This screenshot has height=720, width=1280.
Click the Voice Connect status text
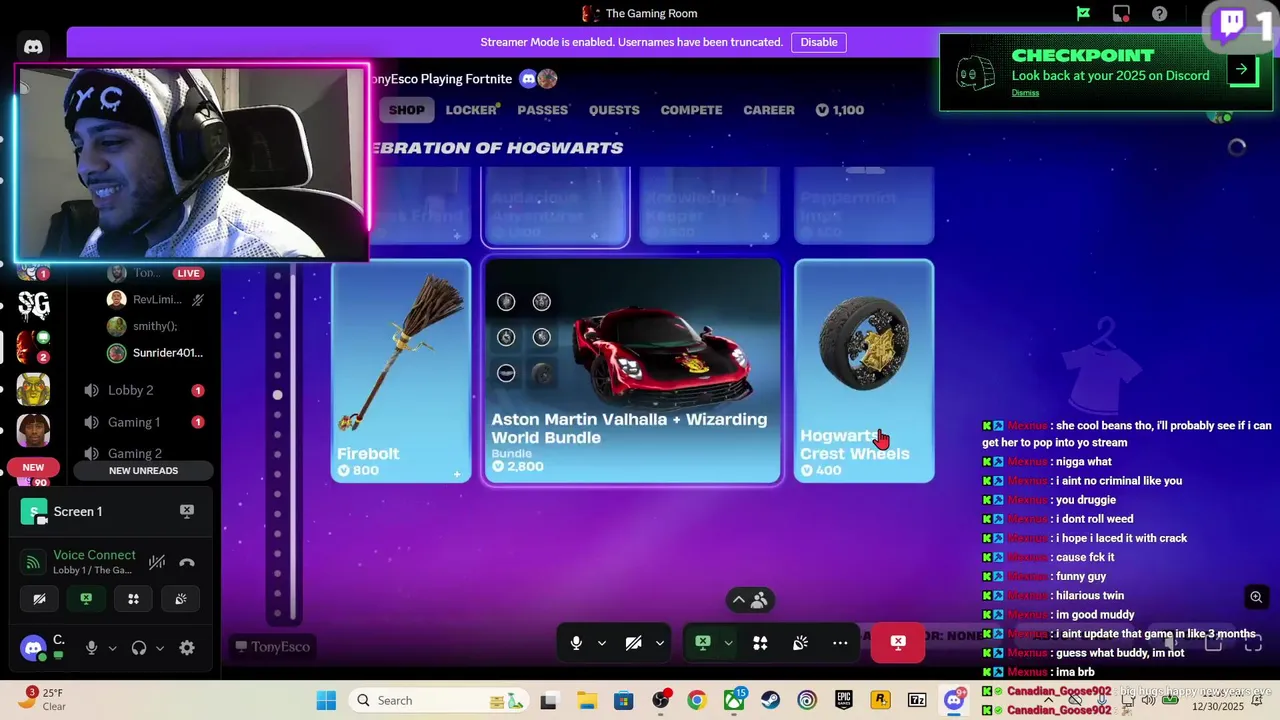(x=94, y=555)
